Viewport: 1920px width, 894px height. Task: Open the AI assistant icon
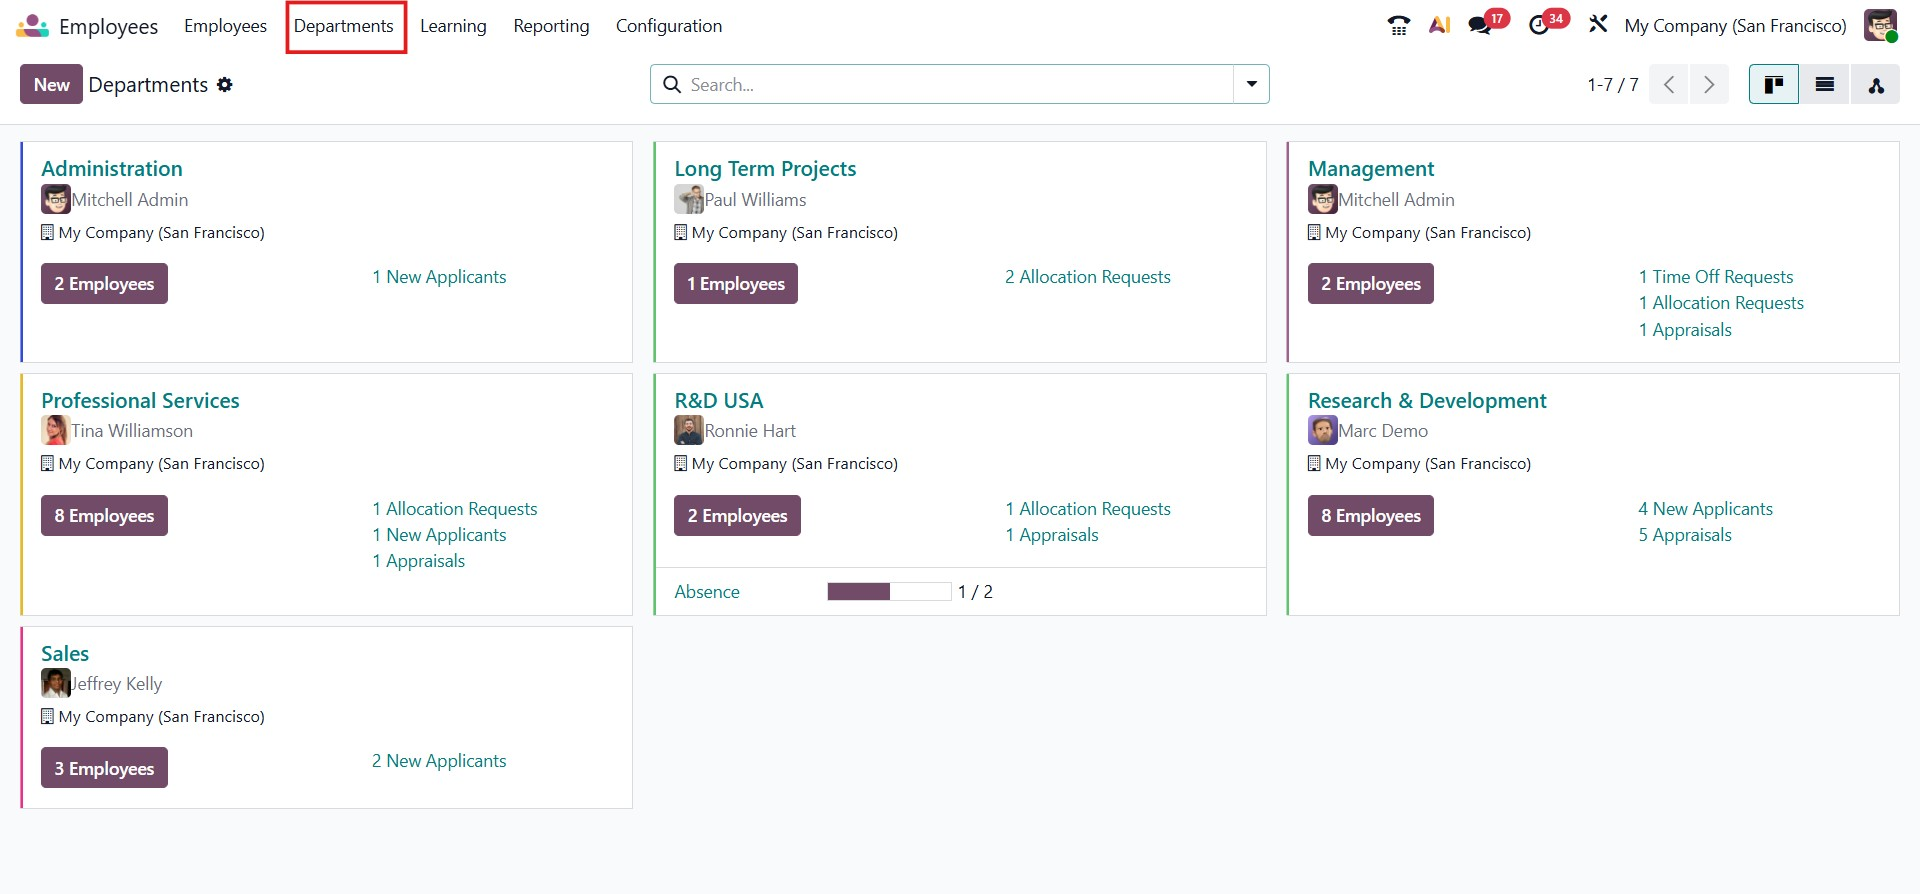1439,26
